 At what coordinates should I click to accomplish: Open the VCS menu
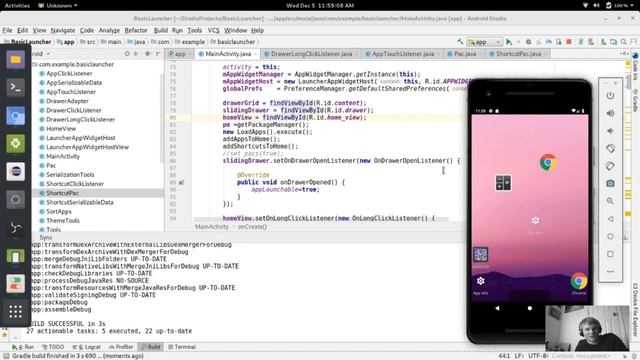213,30
